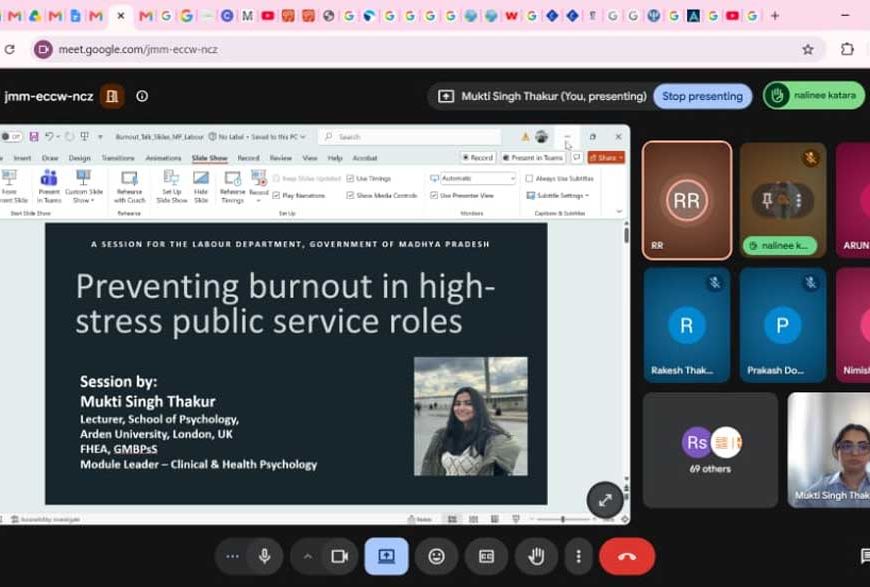Click Set Up Slide Show
This screenshot has height=587, width=870.
click(172, 186)
